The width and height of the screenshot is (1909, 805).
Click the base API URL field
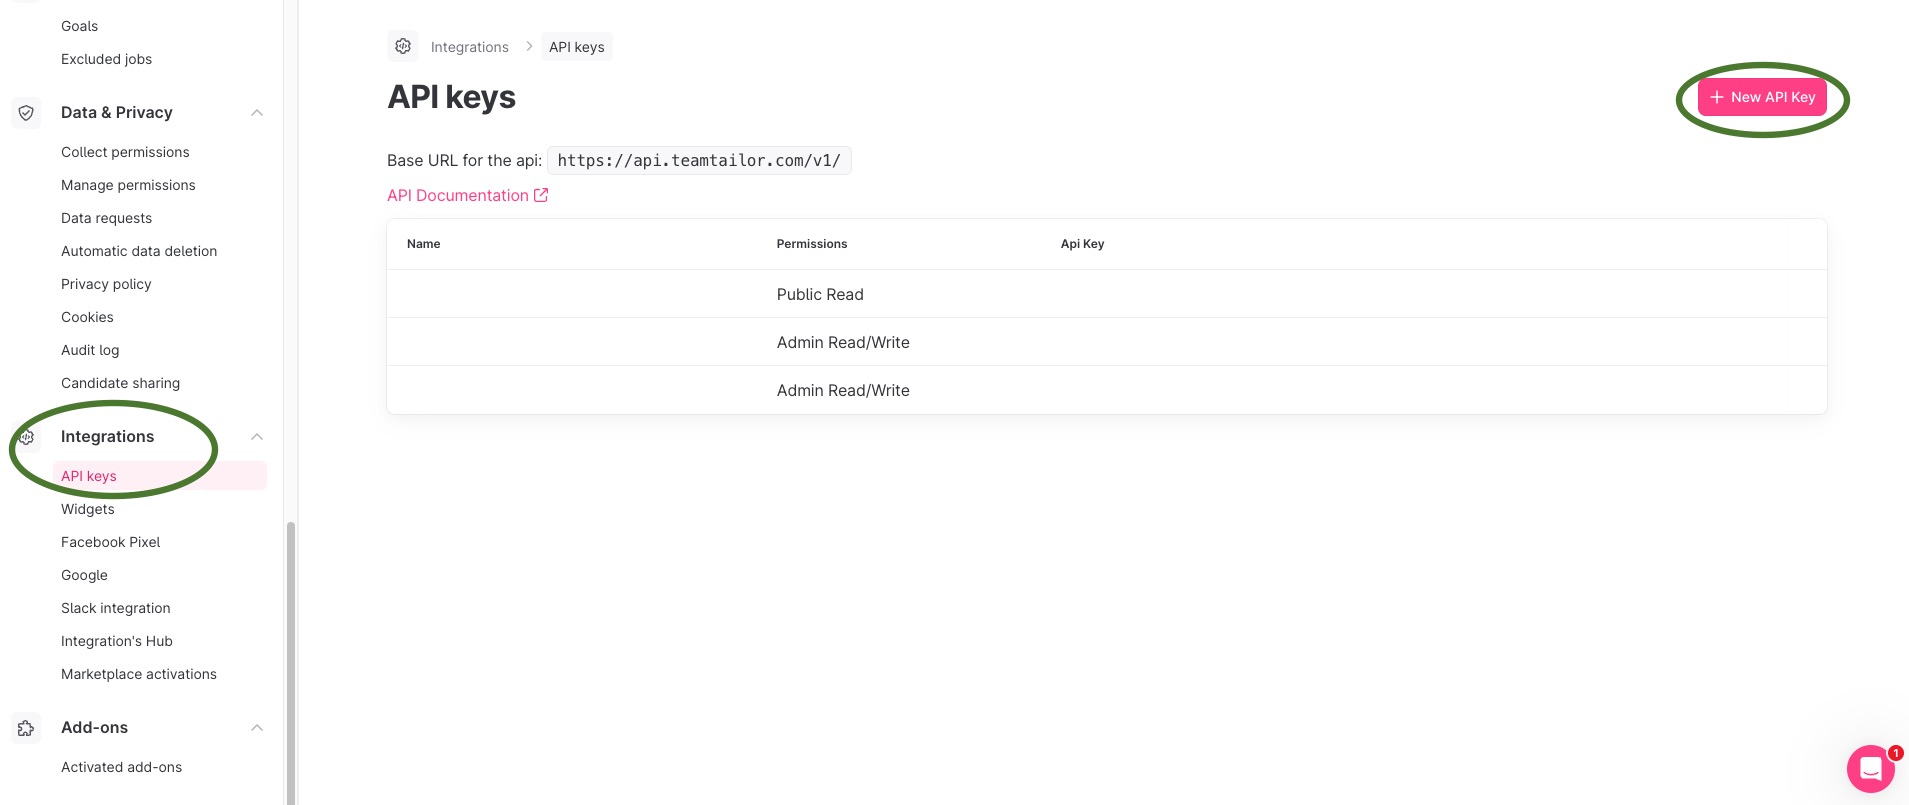[699, 160]
